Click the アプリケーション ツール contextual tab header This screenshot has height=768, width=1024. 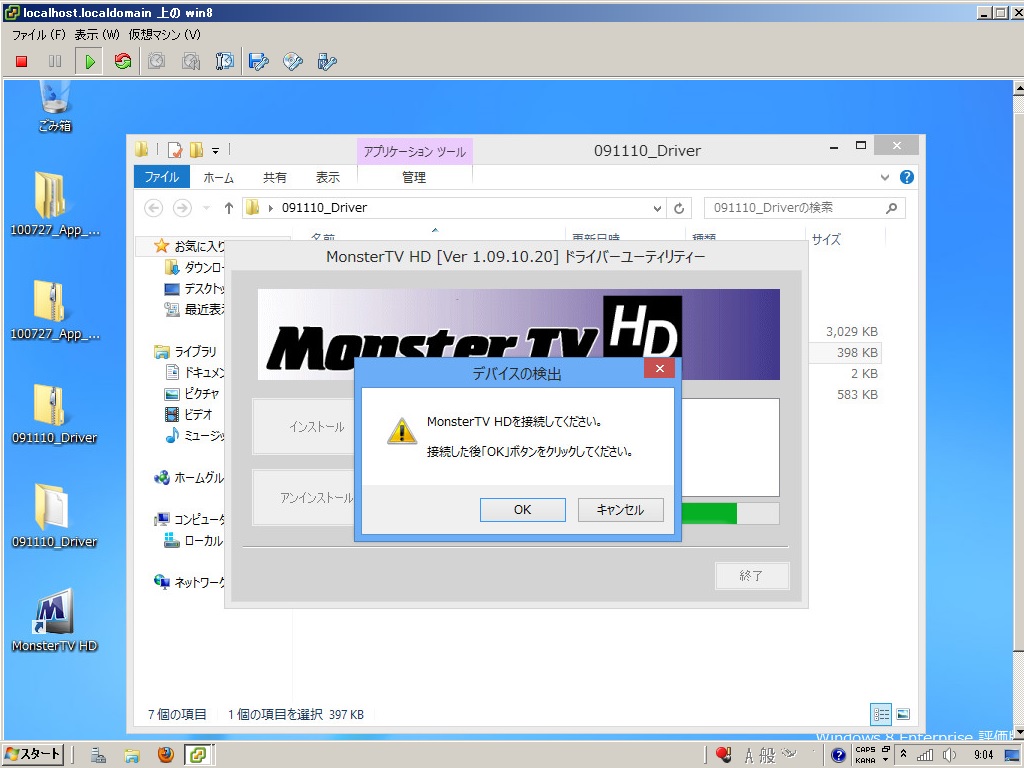[415, 152]
